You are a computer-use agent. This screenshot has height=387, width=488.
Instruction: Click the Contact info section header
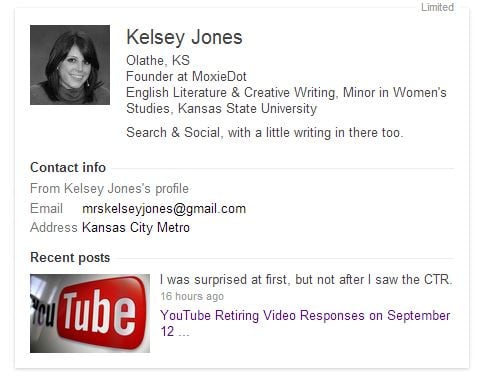tap(68, 168)
